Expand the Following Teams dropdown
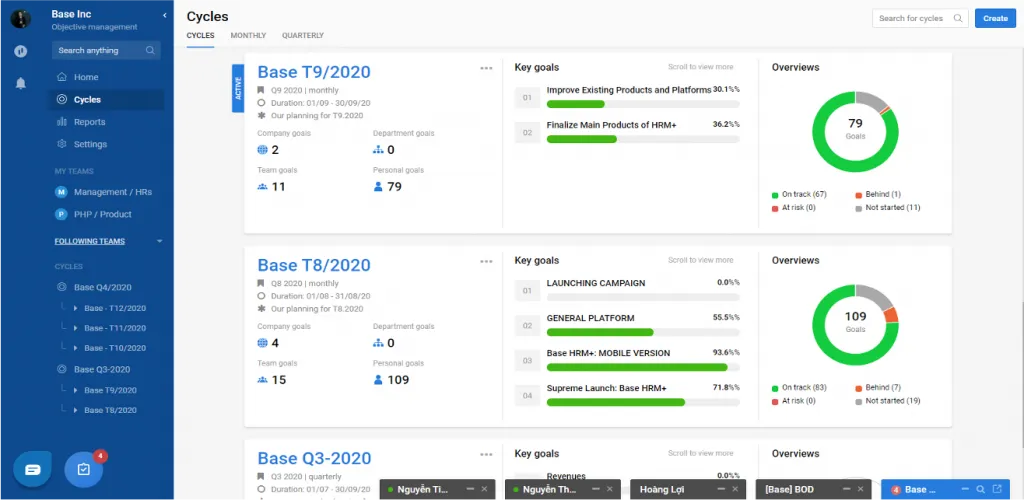This screenshot has height=500, width=1024. [x=159, y=241]
